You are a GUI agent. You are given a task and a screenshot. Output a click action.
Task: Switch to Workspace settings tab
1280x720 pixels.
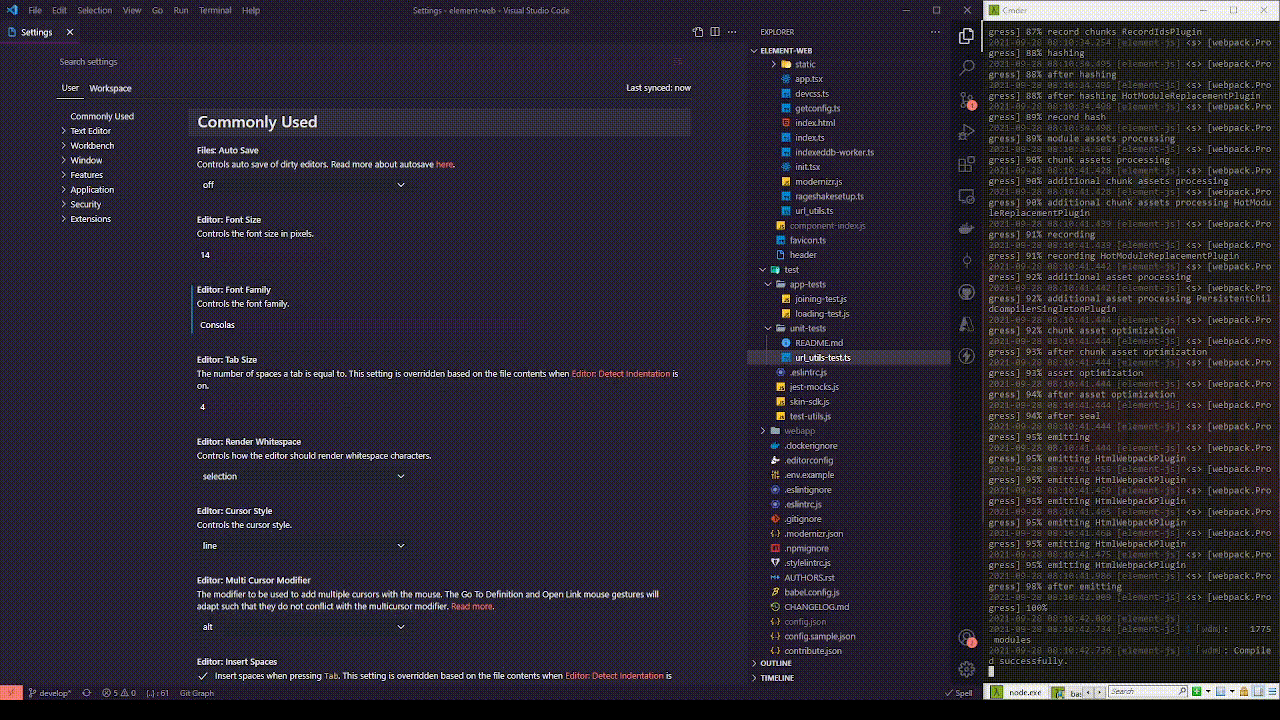click(x=110, y=88)
